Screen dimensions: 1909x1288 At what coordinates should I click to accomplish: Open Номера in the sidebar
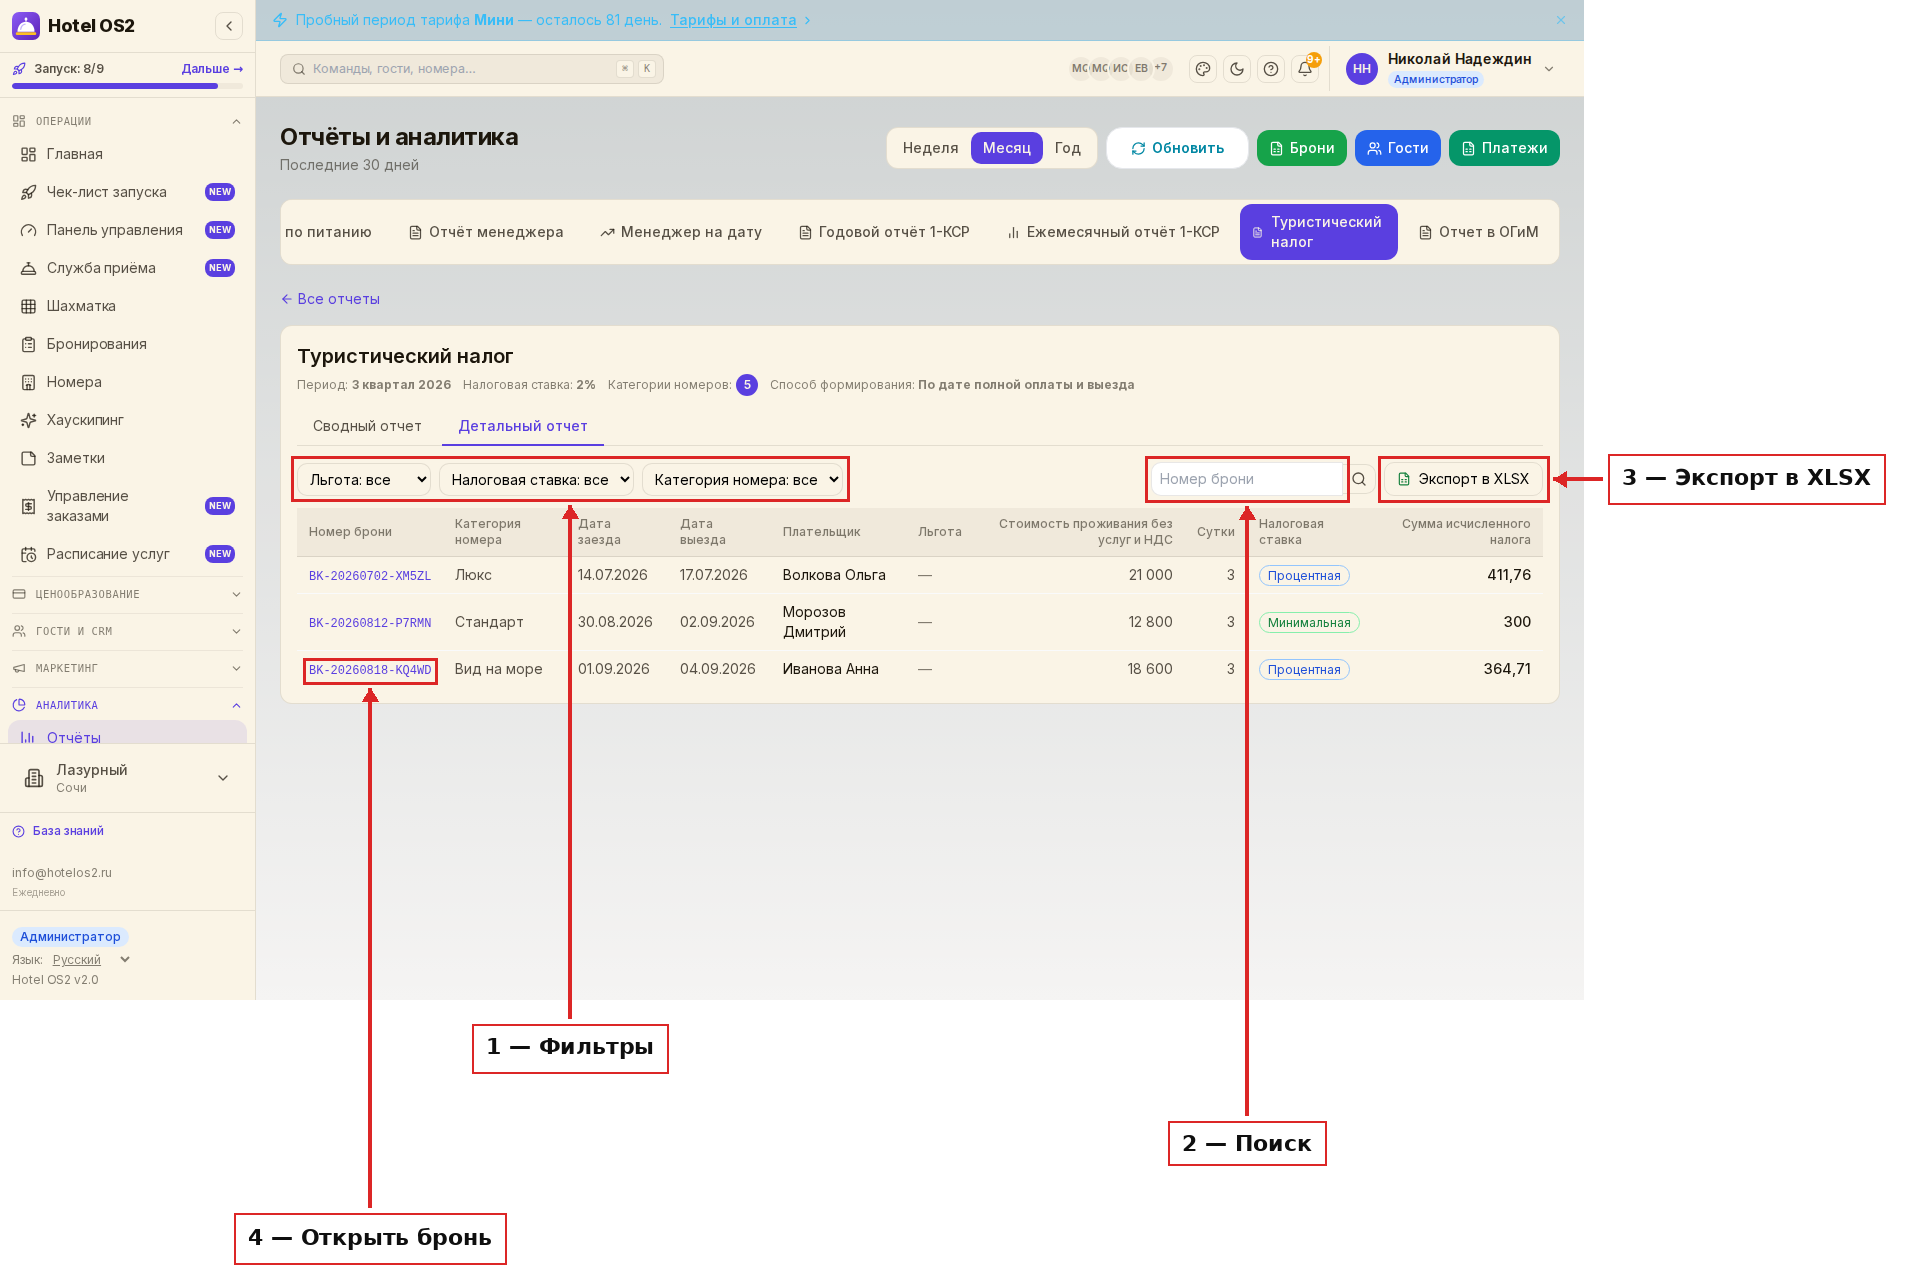click(x=127, y=382)
